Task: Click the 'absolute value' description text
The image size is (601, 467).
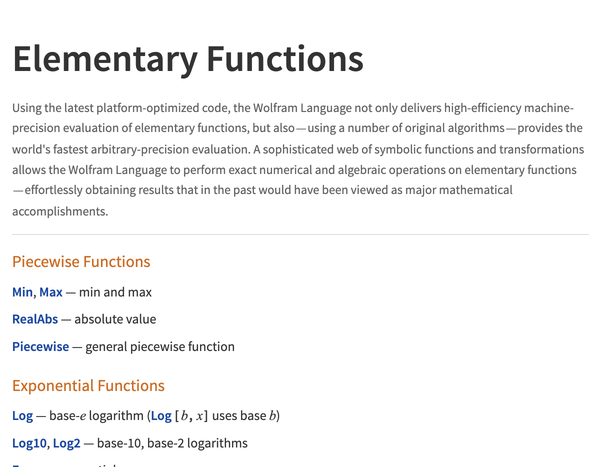Action: pyautogui.click(x=115, y=320)
